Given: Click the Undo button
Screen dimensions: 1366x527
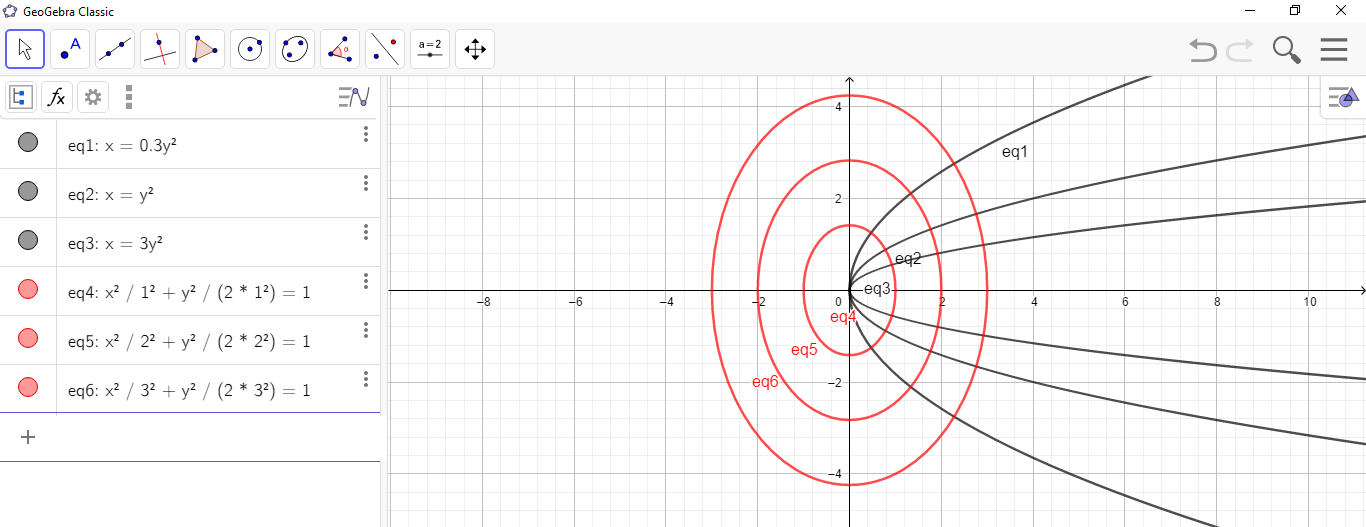Looking at the screenshot, I should [x=1203, y=49].
